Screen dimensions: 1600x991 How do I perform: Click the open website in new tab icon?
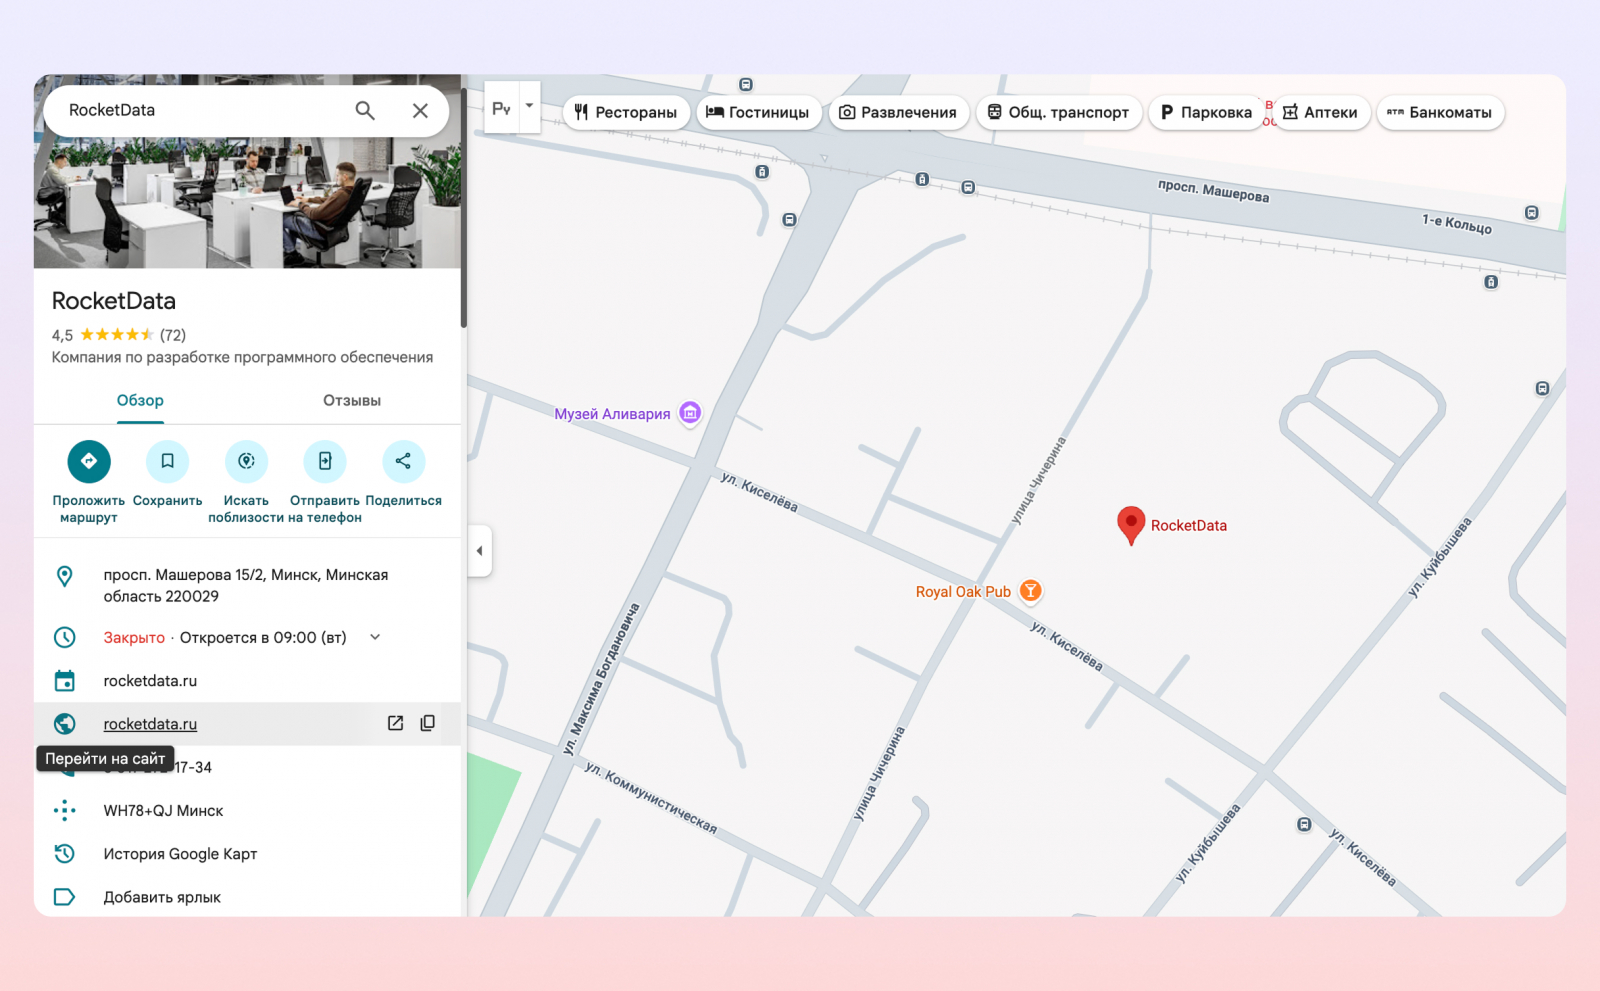[x=396, y=723]
